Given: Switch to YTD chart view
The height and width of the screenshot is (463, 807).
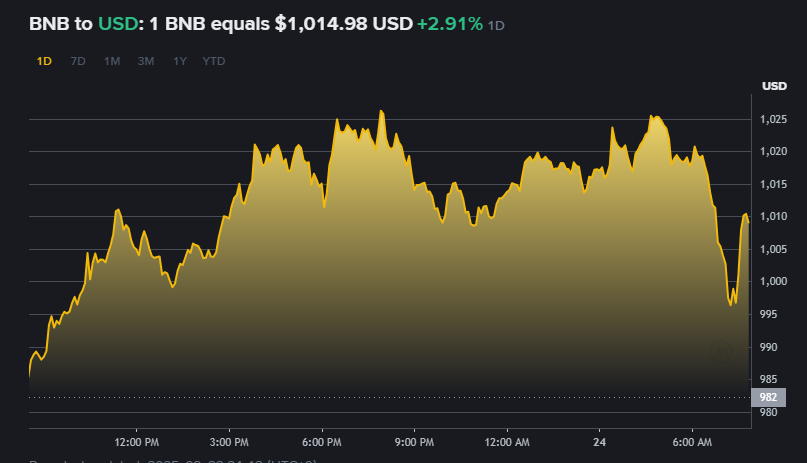Looking at the screenshot, I should tap(214, 61).
